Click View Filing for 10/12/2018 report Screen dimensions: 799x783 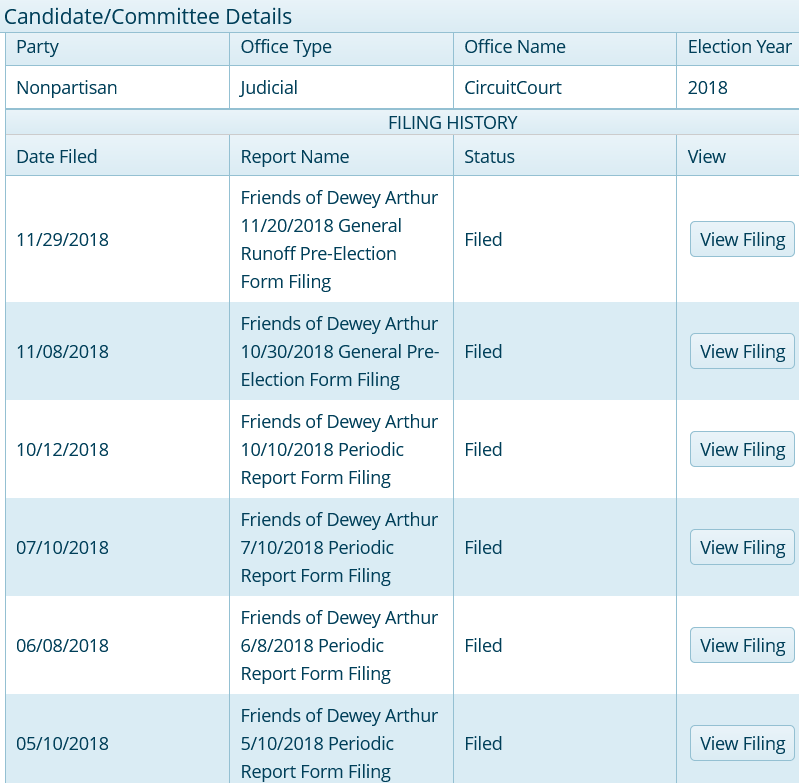click(742, 450)
